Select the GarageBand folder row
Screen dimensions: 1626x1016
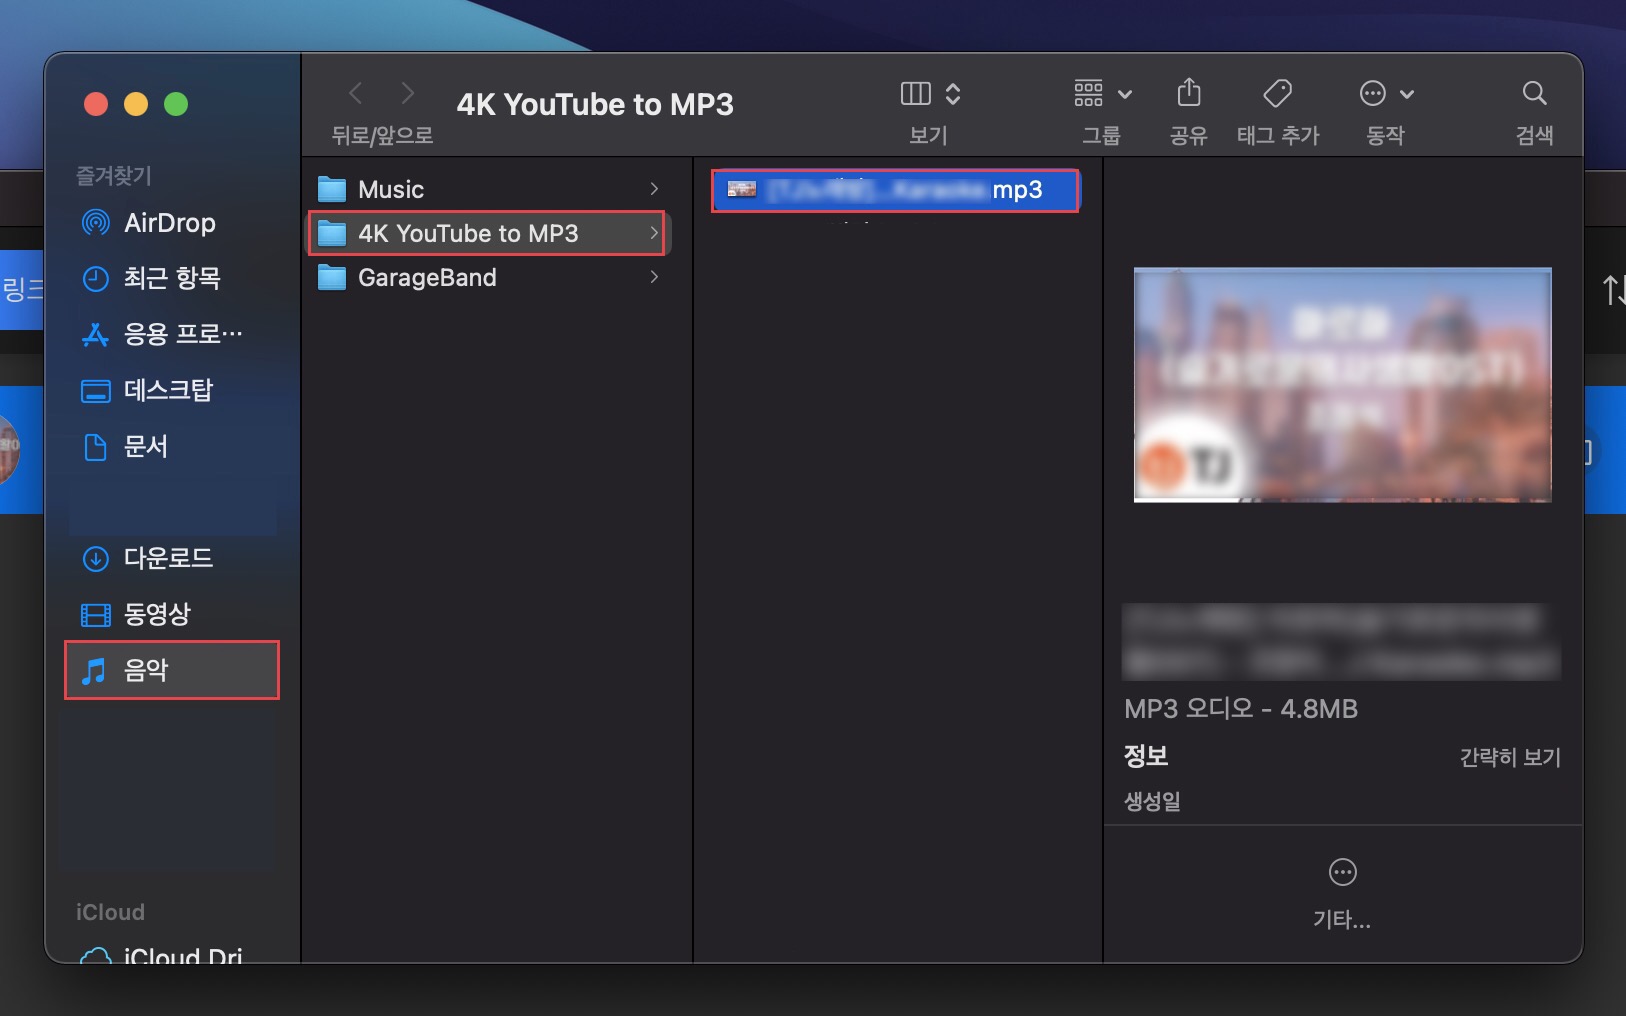point(489,277)
